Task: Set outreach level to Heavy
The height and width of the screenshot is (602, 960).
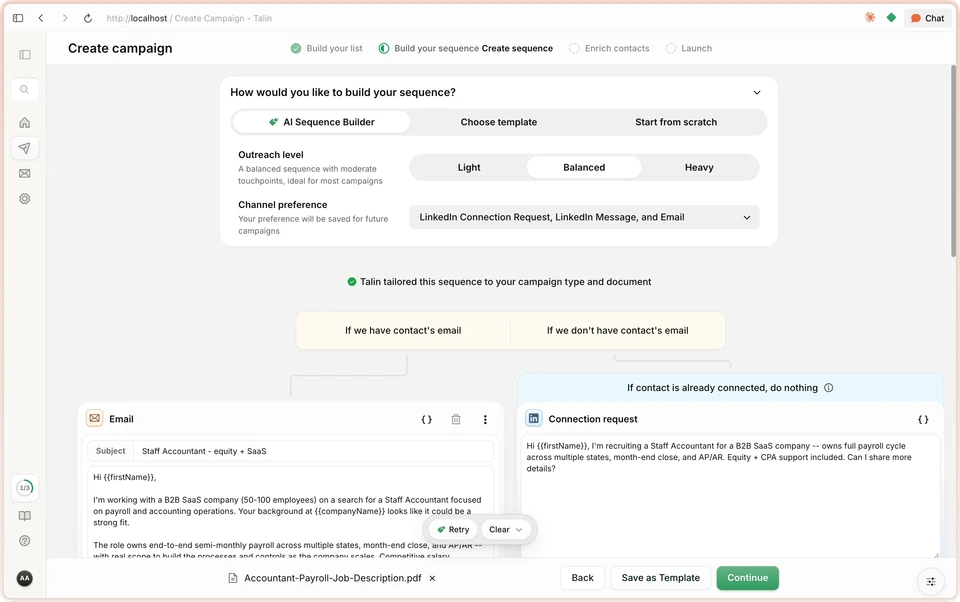Action: 699,167
